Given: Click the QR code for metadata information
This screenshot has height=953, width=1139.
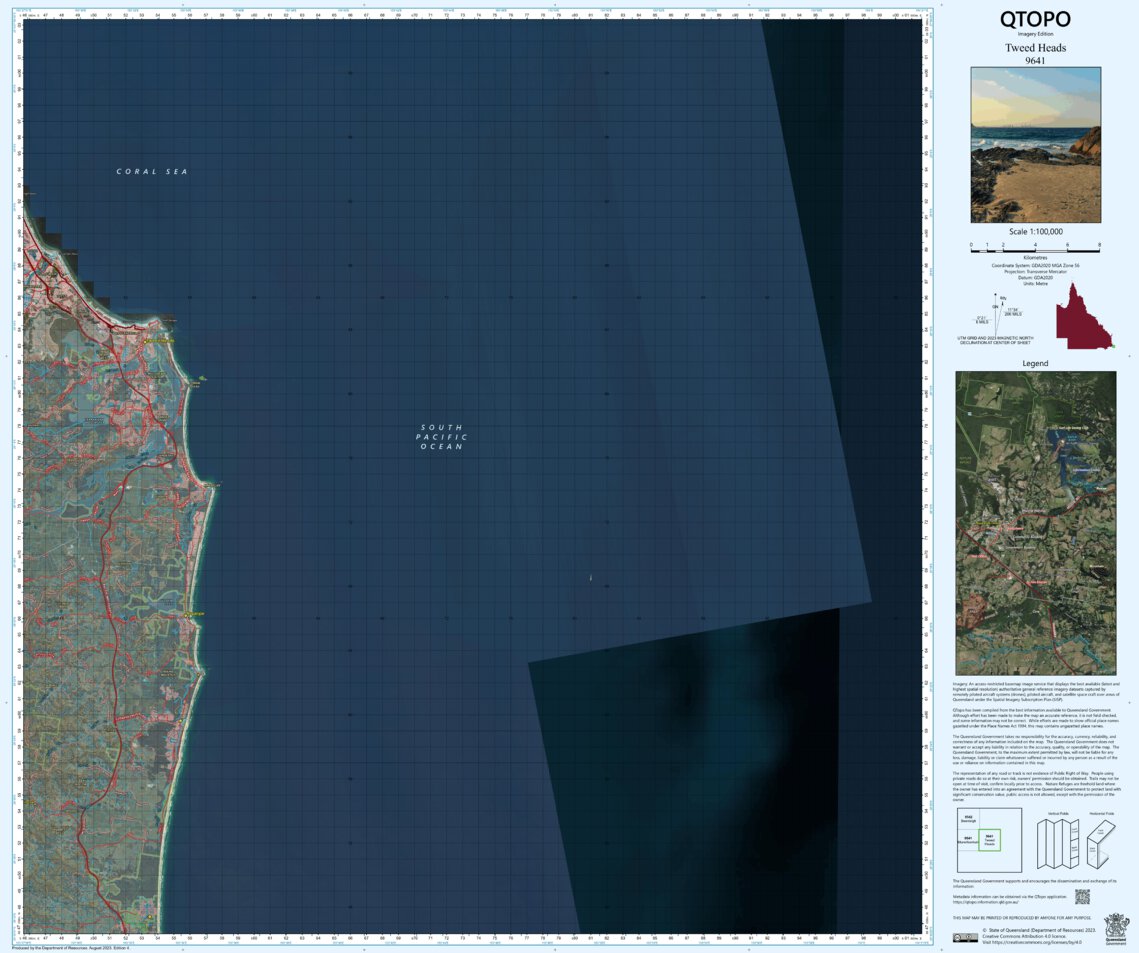Looking at the screenshot, I should coord(1083,897).
